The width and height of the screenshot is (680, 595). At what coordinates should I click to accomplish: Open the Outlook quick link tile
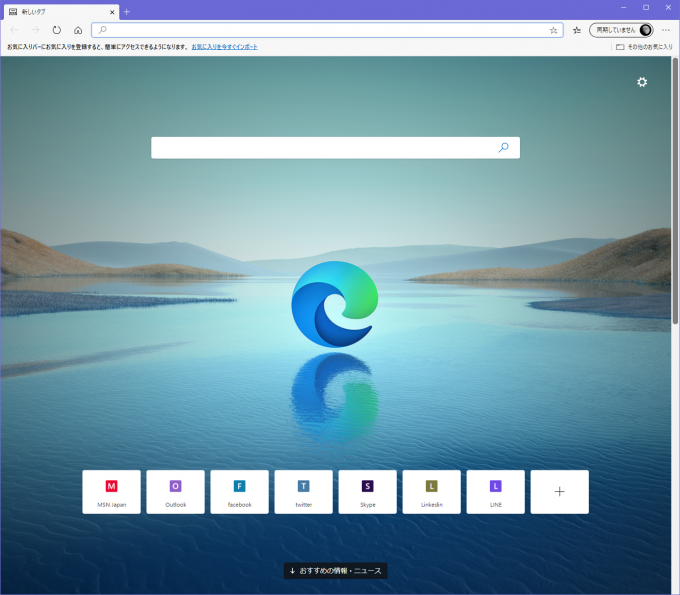click(x=176, y=492)
